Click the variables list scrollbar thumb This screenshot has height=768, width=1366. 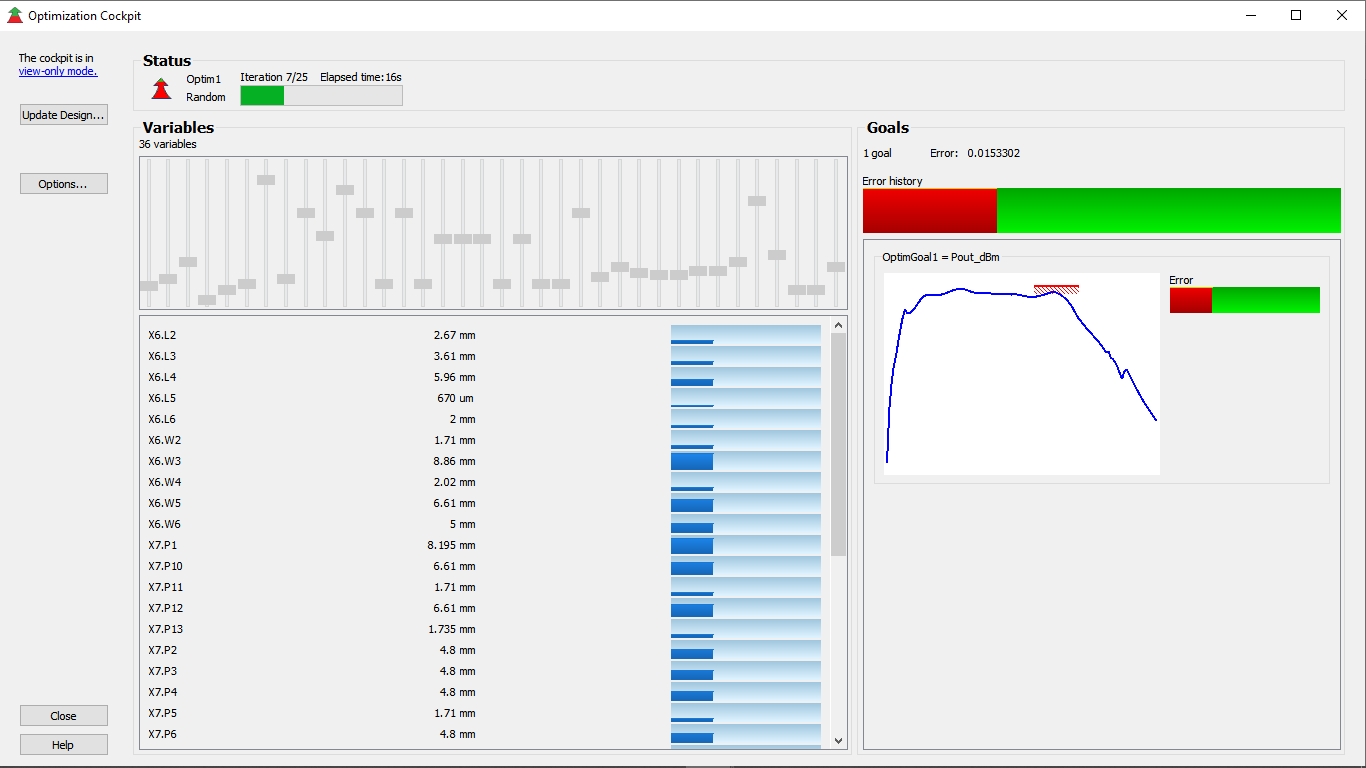(x=838, y=444)
